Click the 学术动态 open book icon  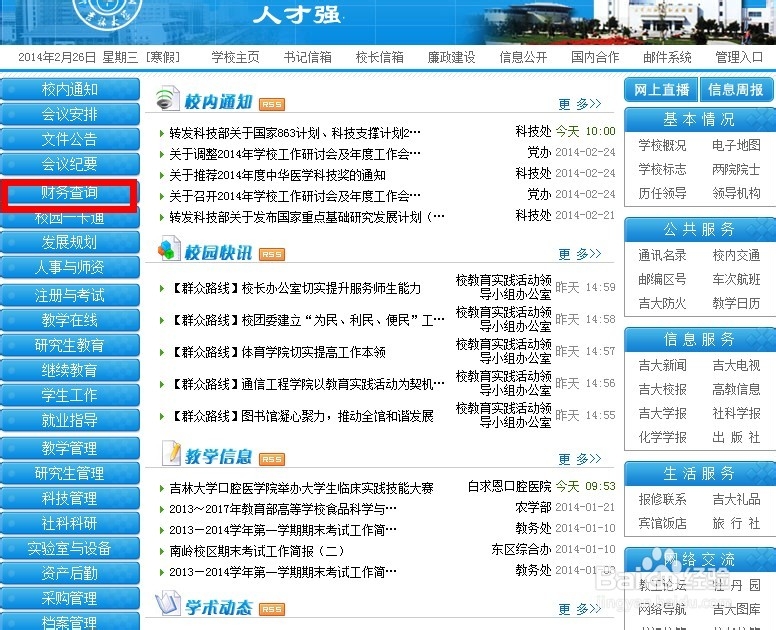tap(168, 603)
